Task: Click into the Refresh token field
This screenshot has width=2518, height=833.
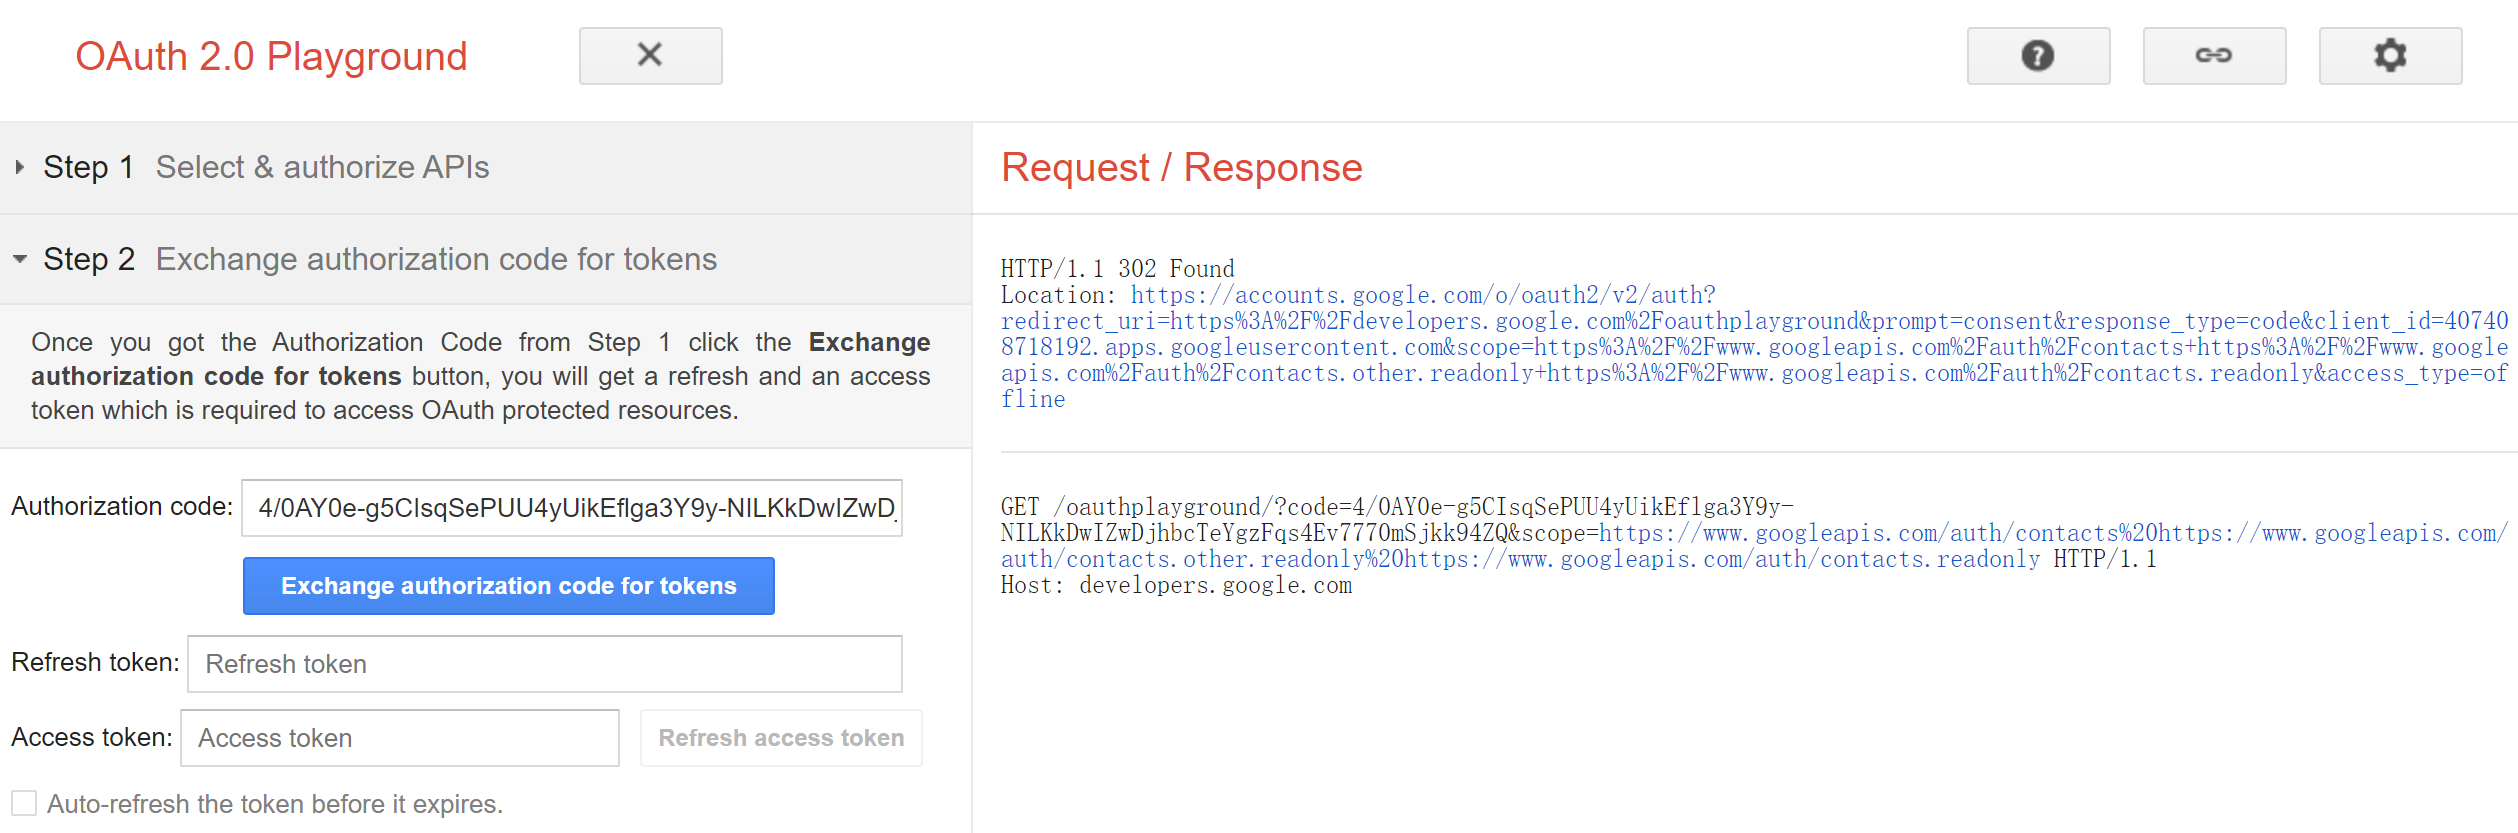Action: tap(545, 664)
